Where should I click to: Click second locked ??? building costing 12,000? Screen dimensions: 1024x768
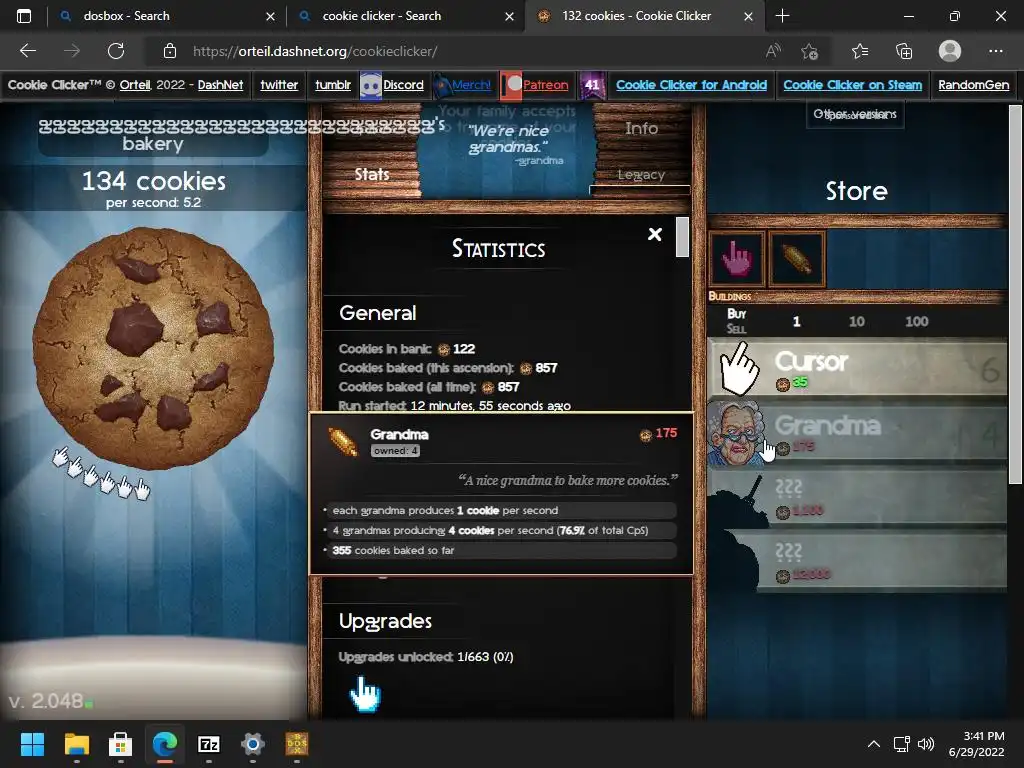[x=857, y=562]
